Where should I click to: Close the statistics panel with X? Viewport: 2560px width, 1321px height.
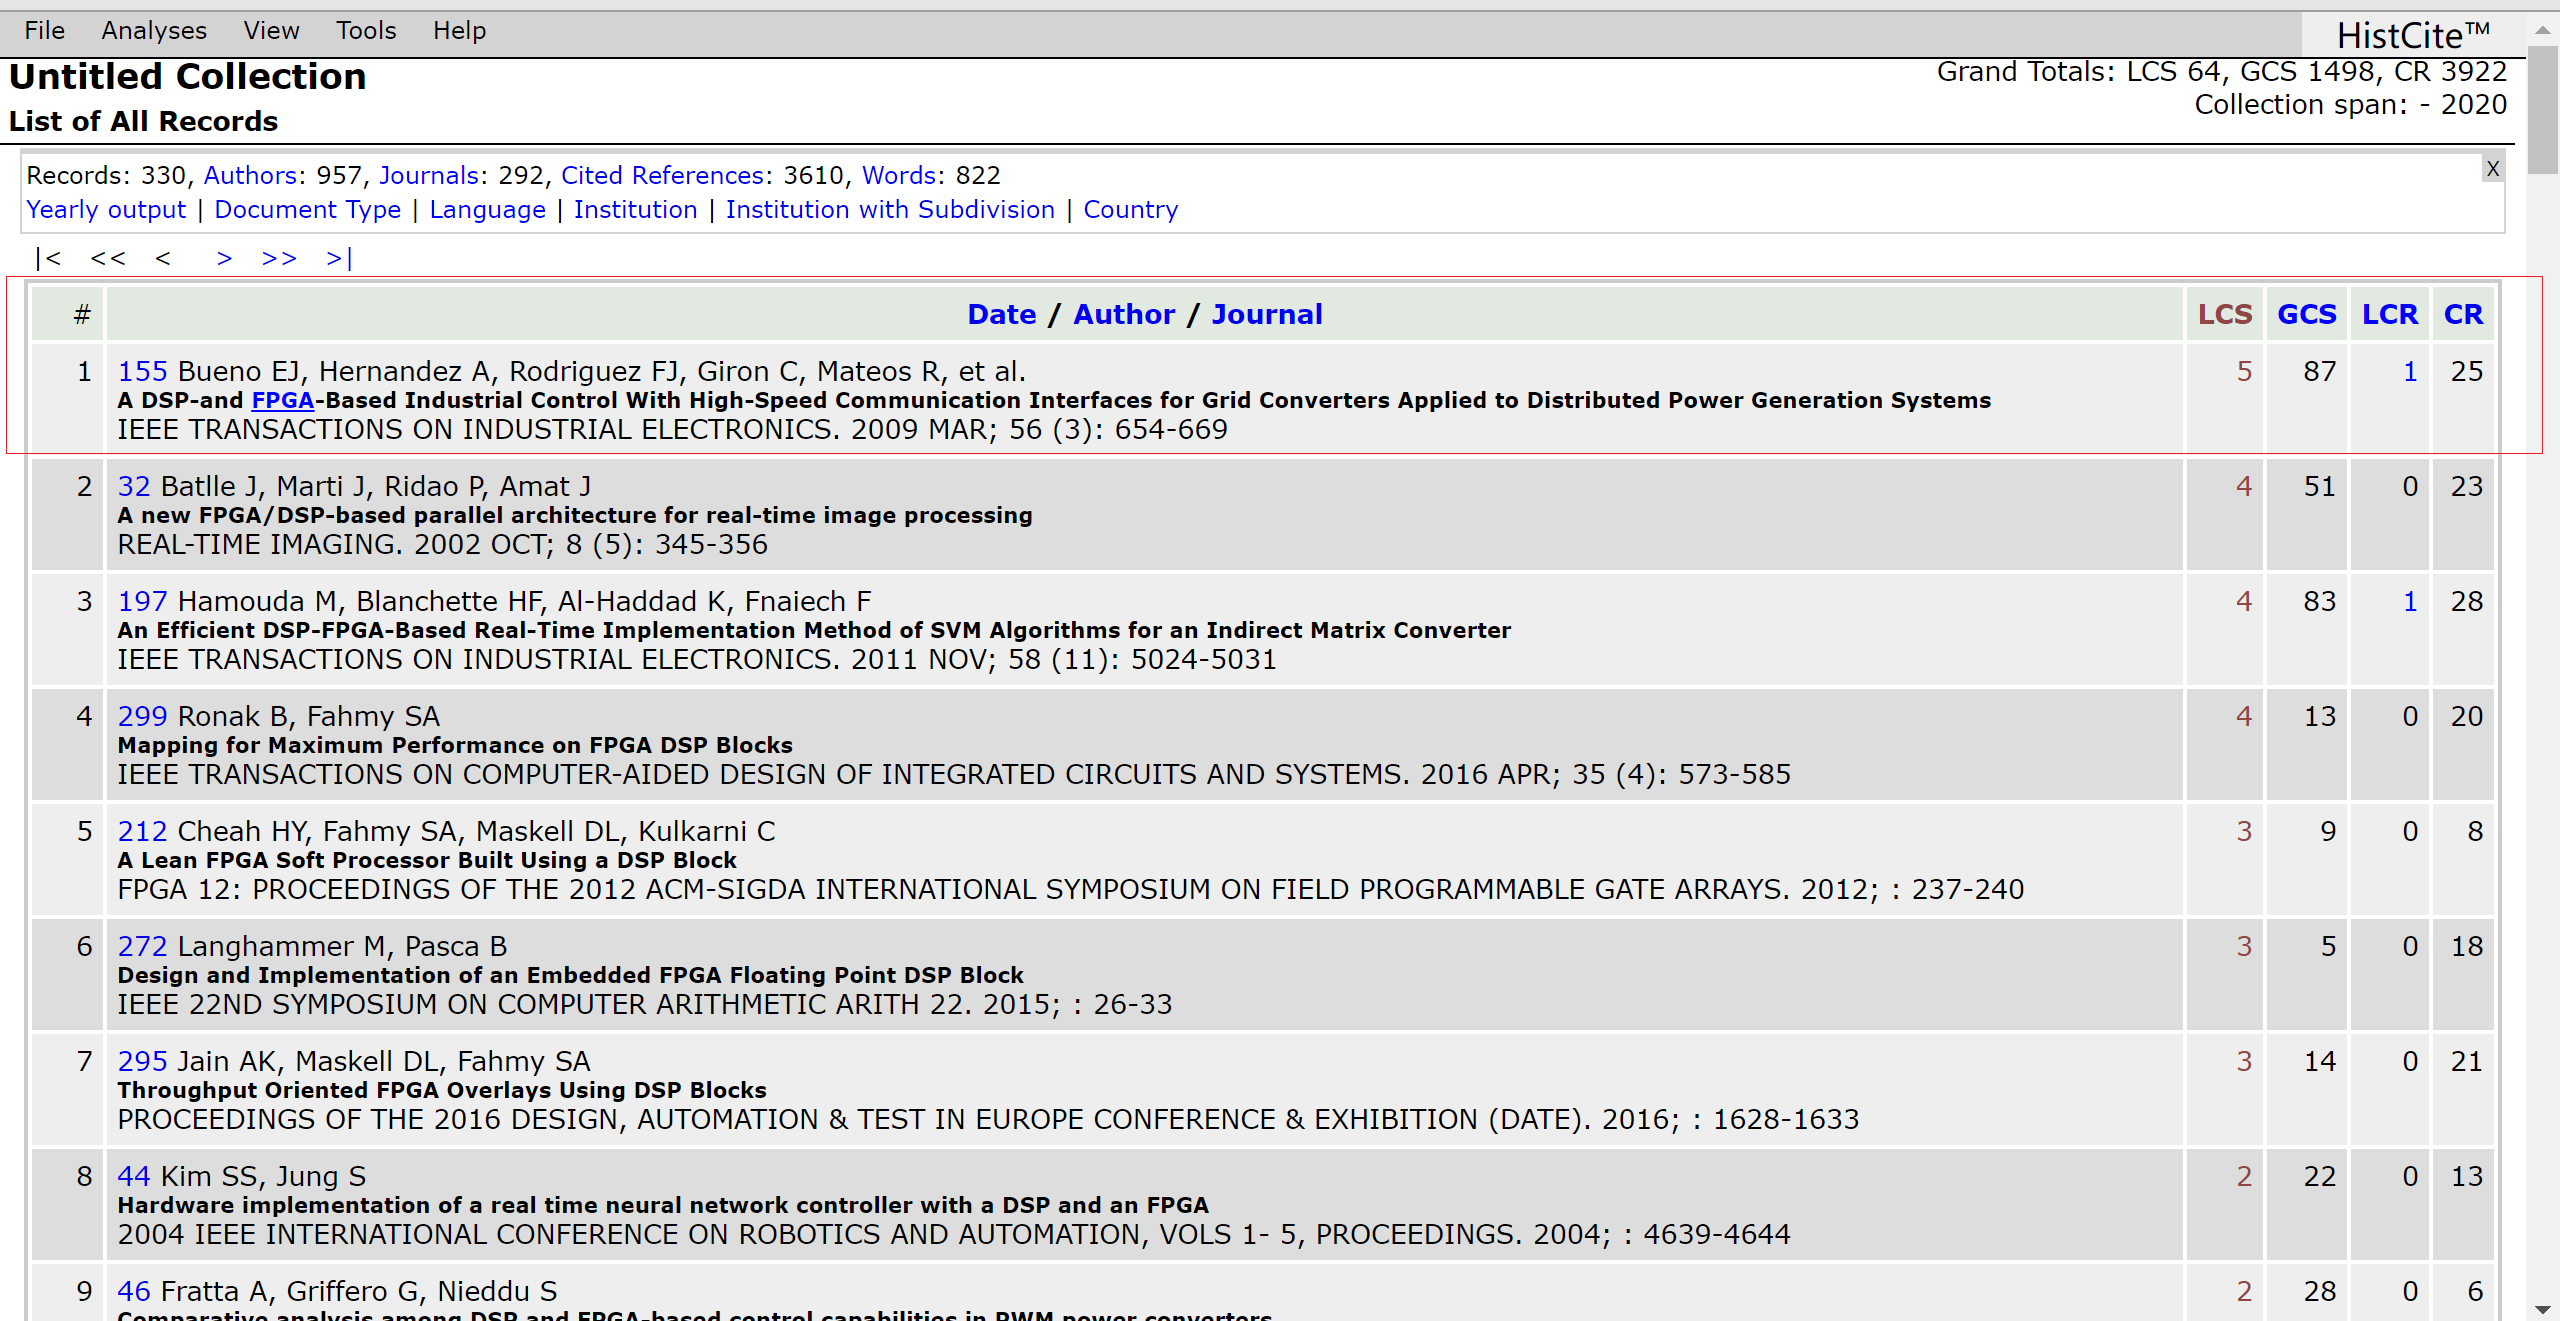(x=2492, y=169)
